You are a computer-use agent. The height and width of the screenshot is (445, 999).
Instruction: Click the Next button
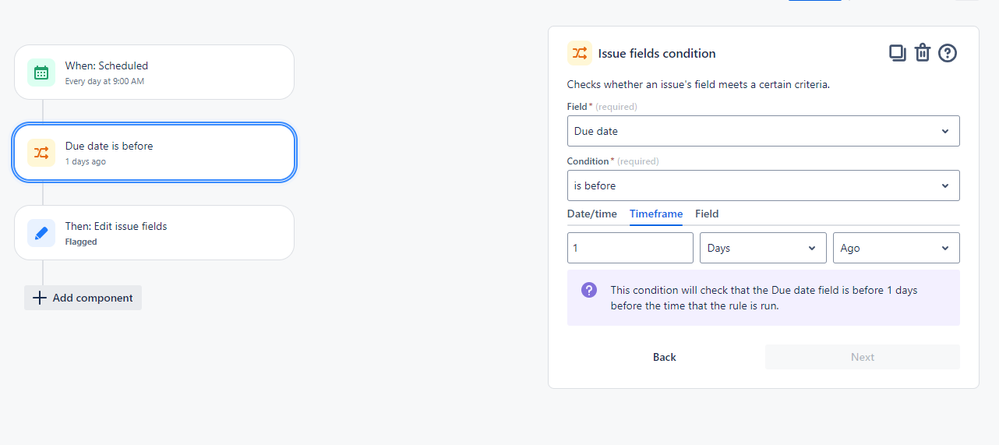863,357
